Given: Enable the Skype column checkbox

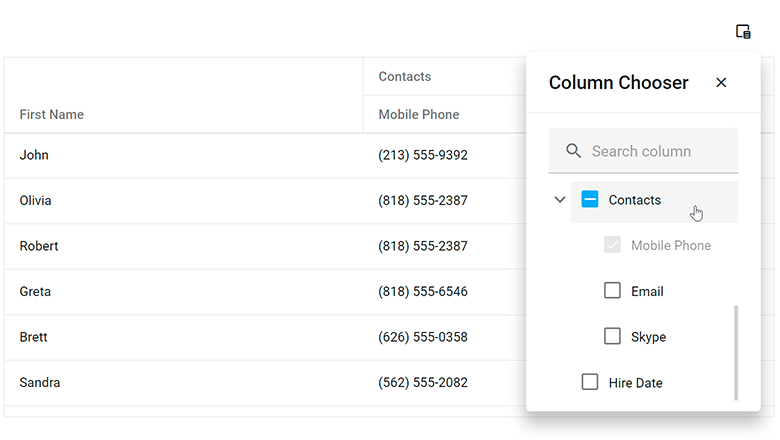Looking at the screenshot, I should [x=613, y=337].
